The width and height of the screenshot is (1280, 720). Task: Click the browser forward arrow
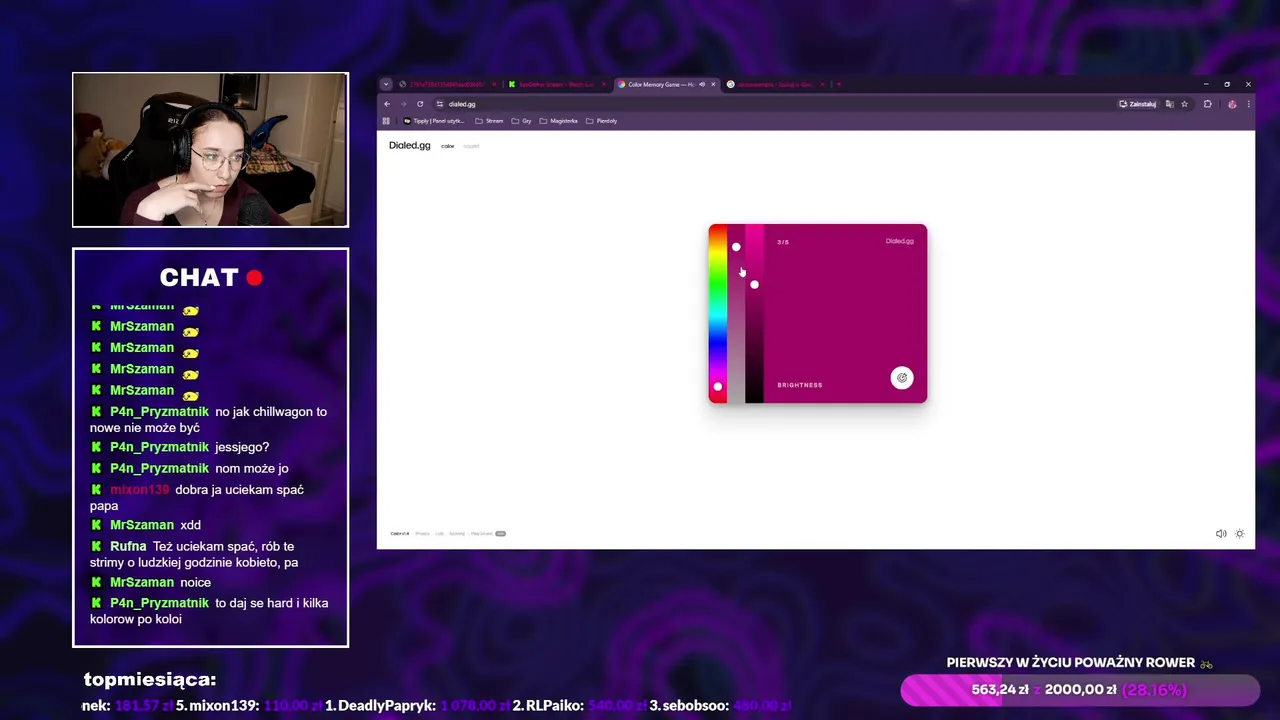pos(403,104)
